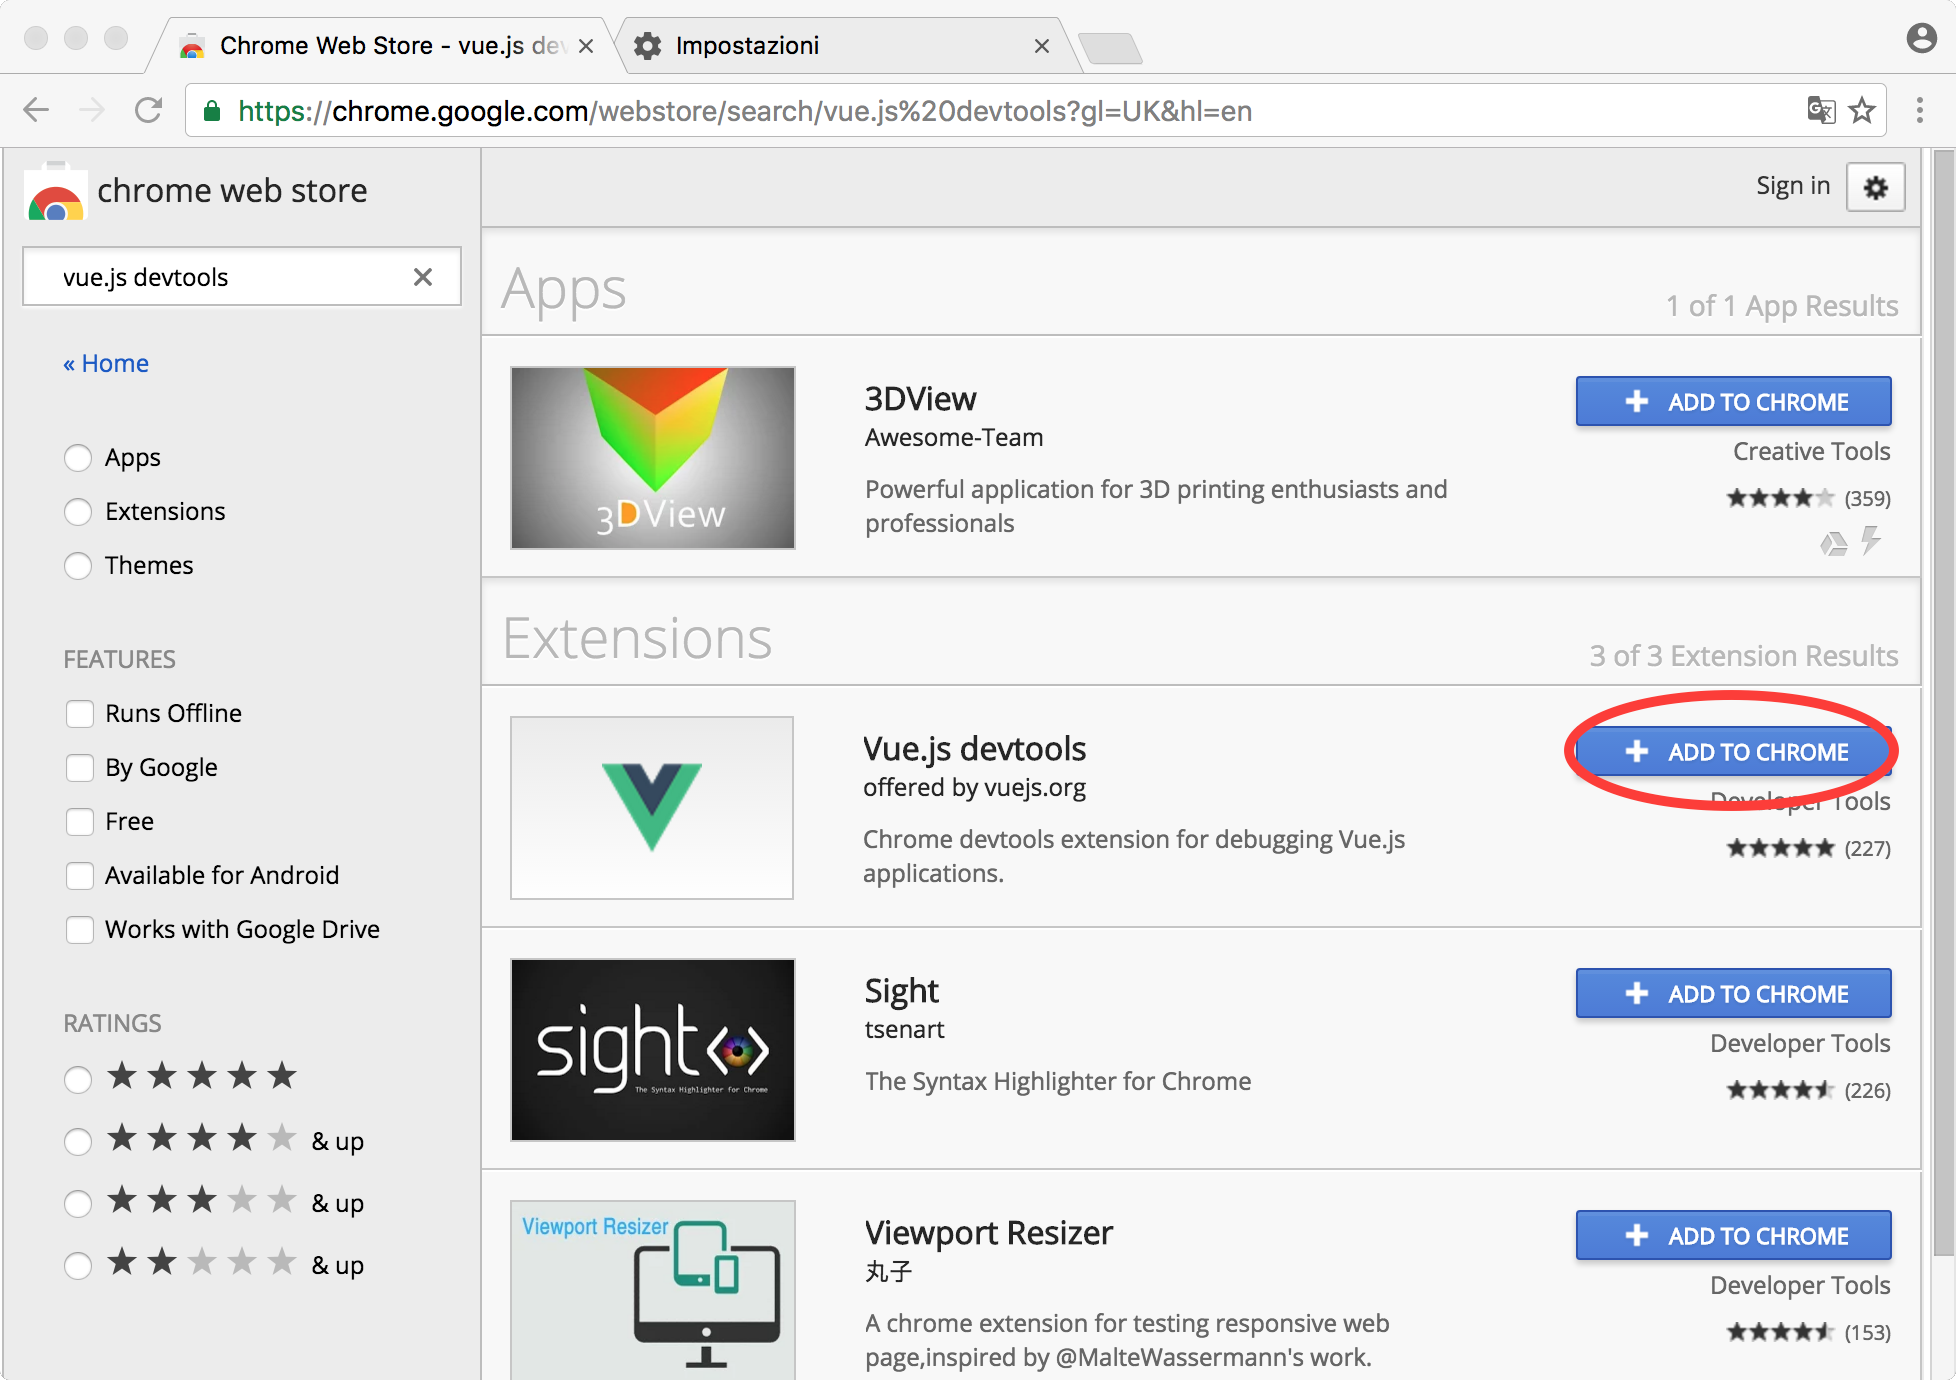The image size is (1956, 1380).
Task: Select four stars & up rating
Action: (x=78, y=1142)
